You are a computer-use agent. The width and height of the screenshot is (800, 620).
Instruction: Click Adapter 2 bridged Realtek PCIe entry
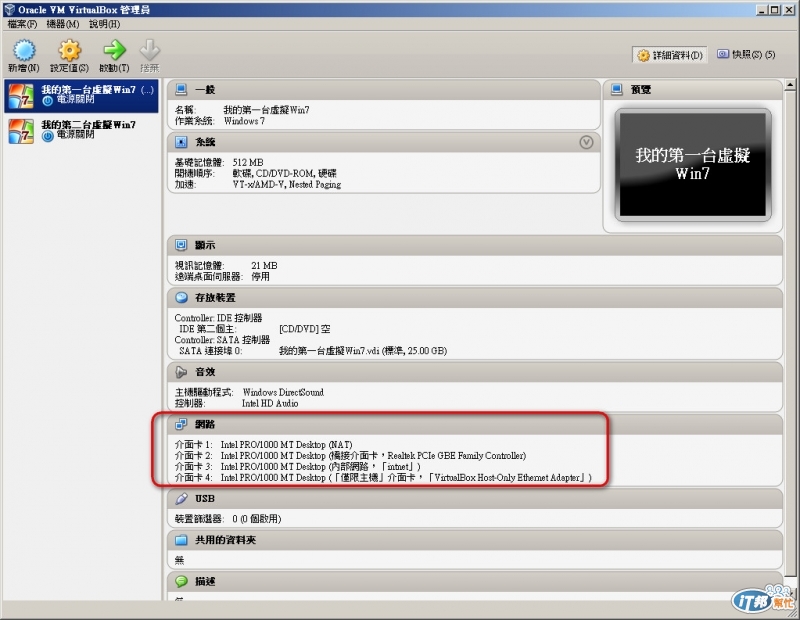[350, 456]
